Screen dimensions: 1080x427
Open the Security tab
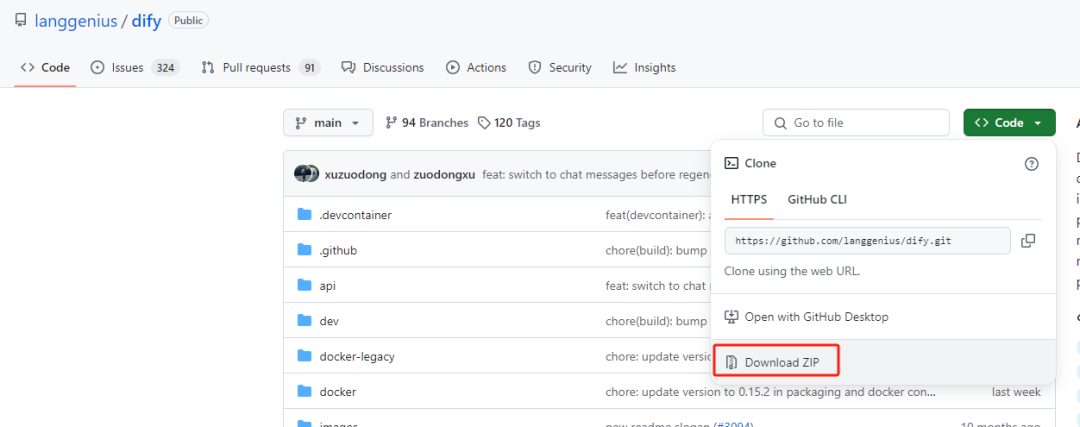click(x=559, y=67)
